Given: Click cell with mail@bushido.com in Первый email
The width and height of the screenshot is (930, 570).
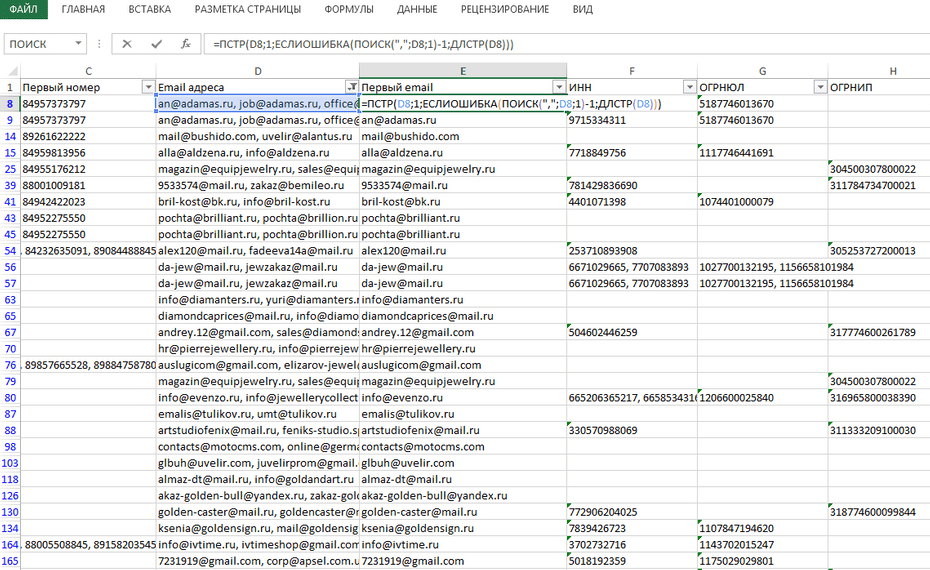Looking at the screenshot, I should click(x=463, y=136).
